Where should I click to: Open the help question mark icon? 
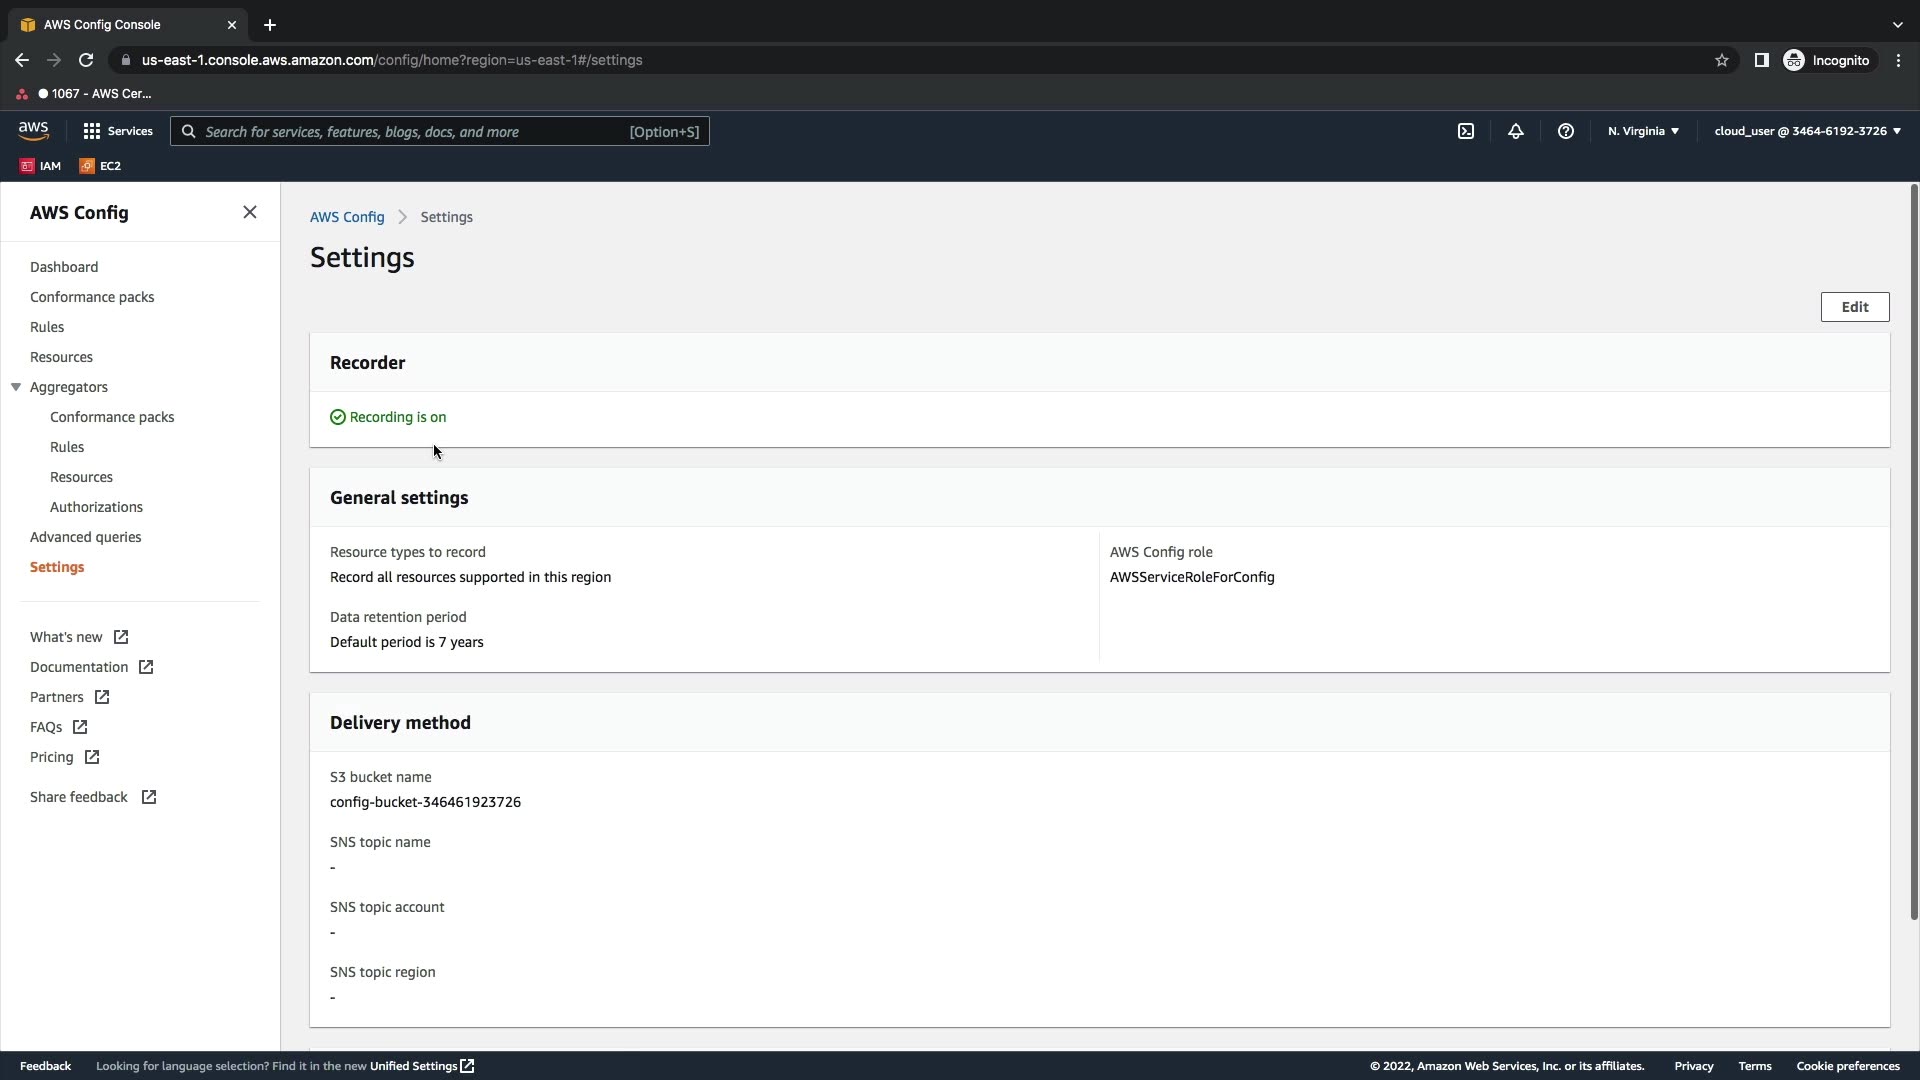1566,131
